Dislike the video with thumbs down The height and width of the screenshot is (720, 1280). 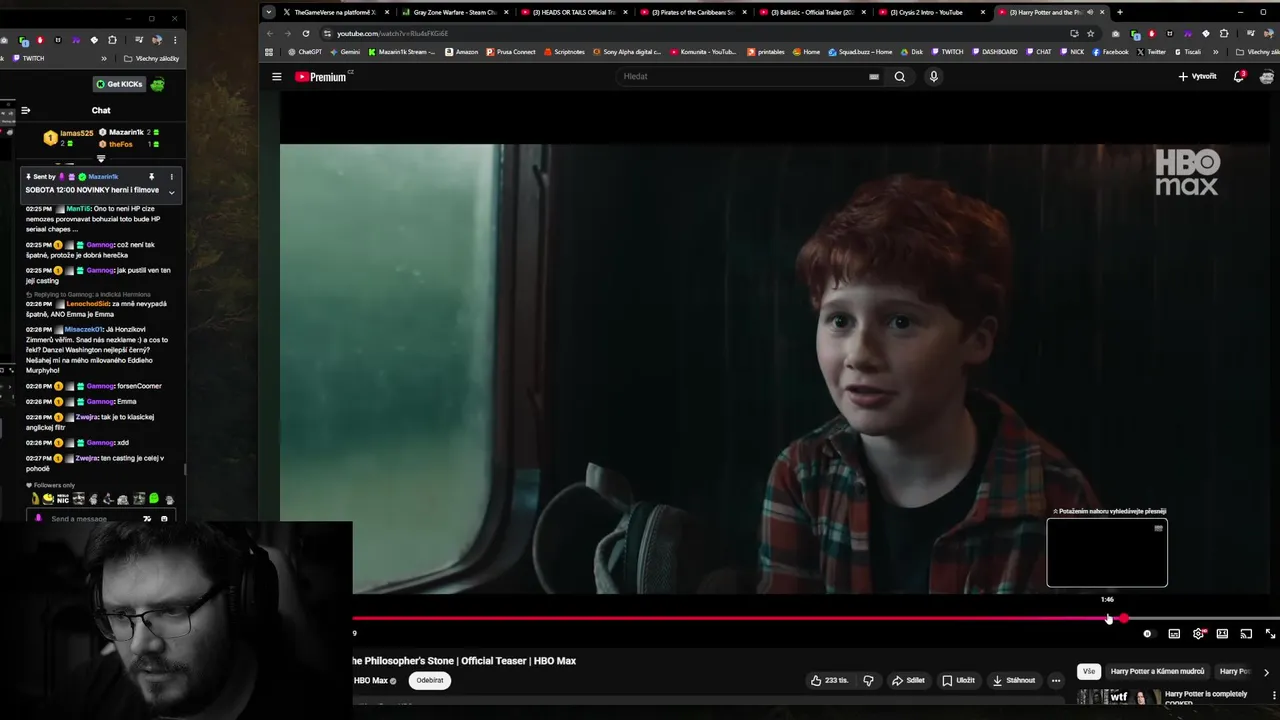[x=868, y=680]
